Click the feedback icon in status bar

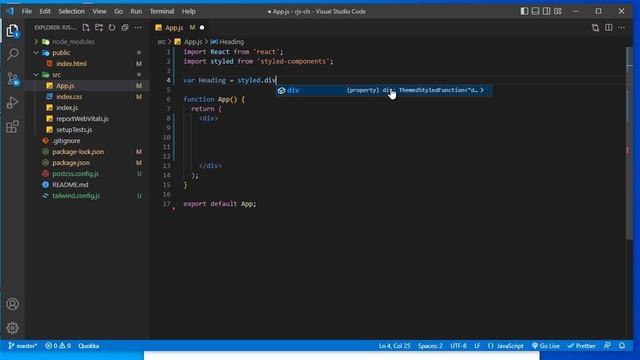point(607,346)
